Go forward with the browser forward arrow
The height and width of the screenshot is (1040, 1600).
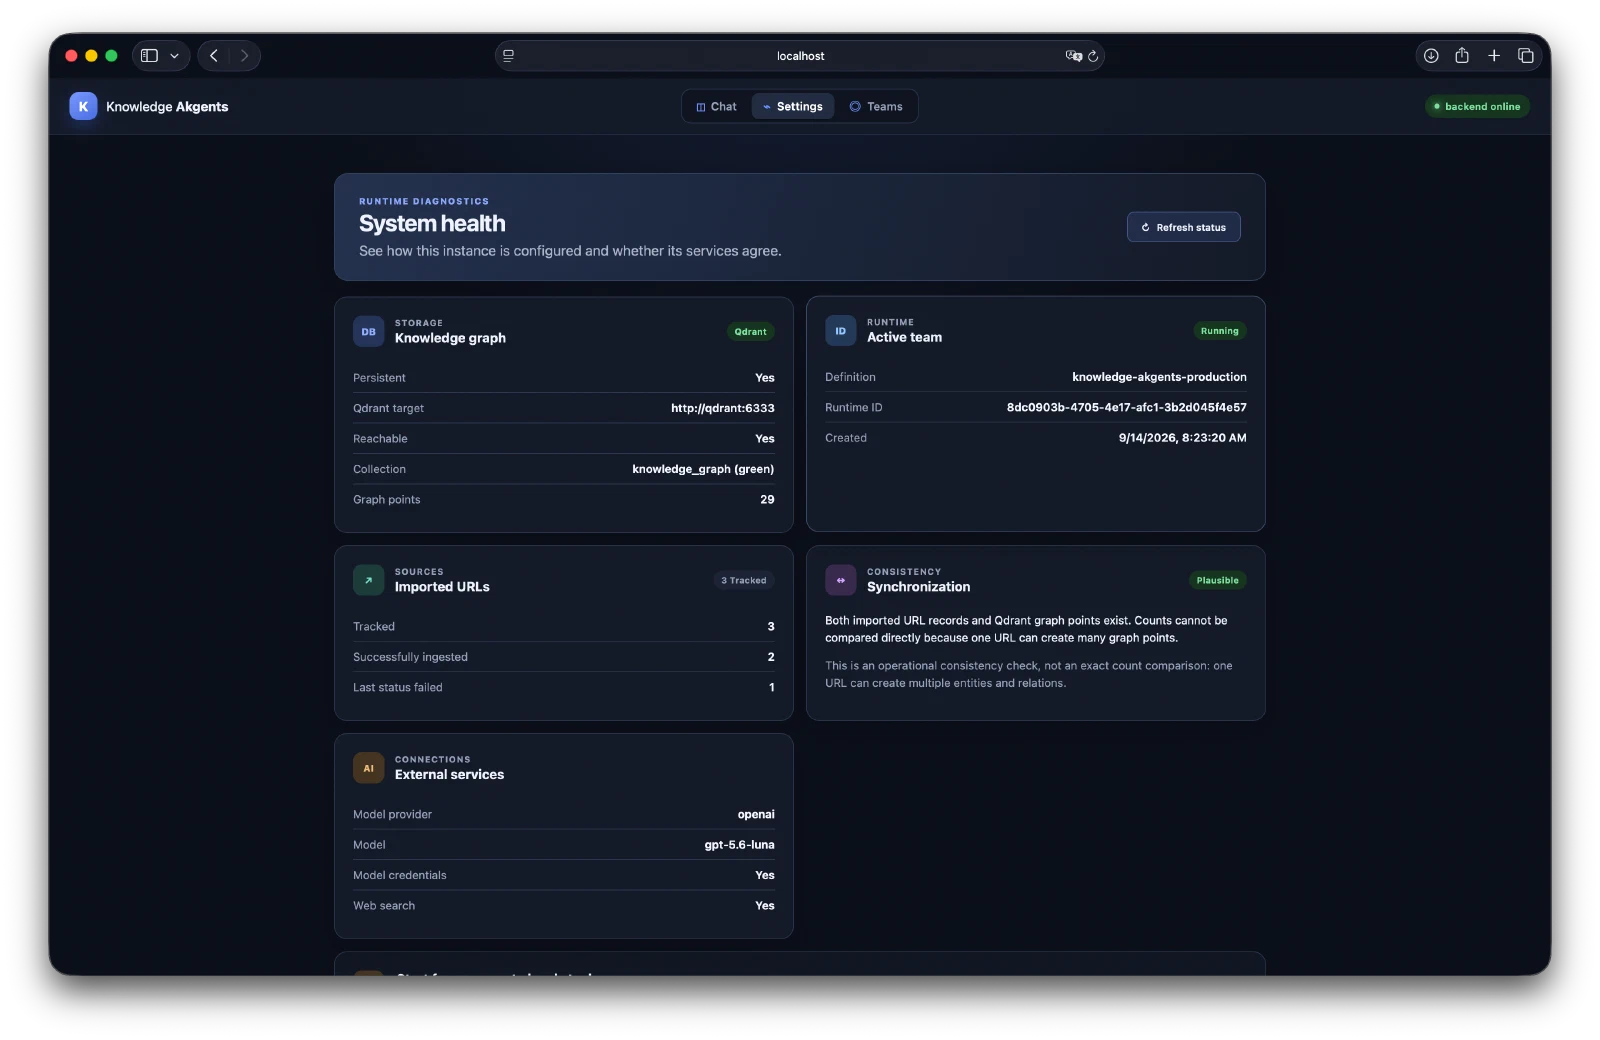click(x=244, y=56)
